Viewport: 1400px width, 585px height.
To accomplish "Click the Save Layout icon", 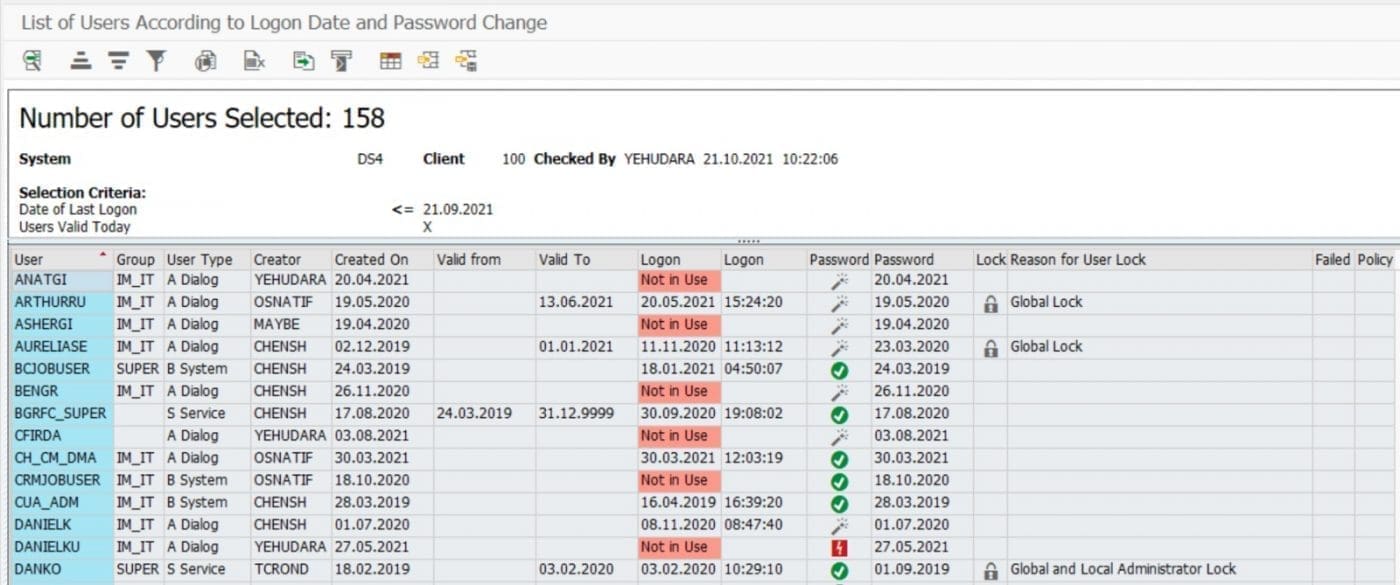I will [466, 61].
